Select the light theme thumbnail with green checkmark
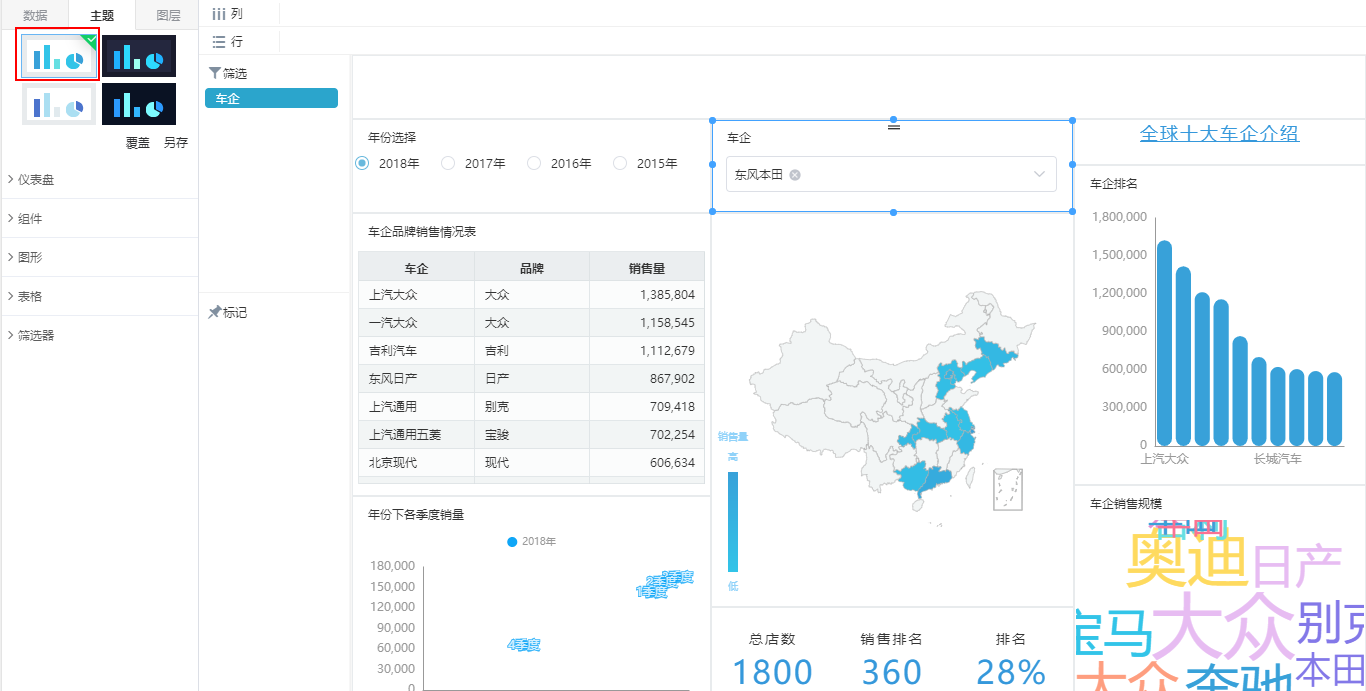1366x691 pixels. tap(59, 56)
